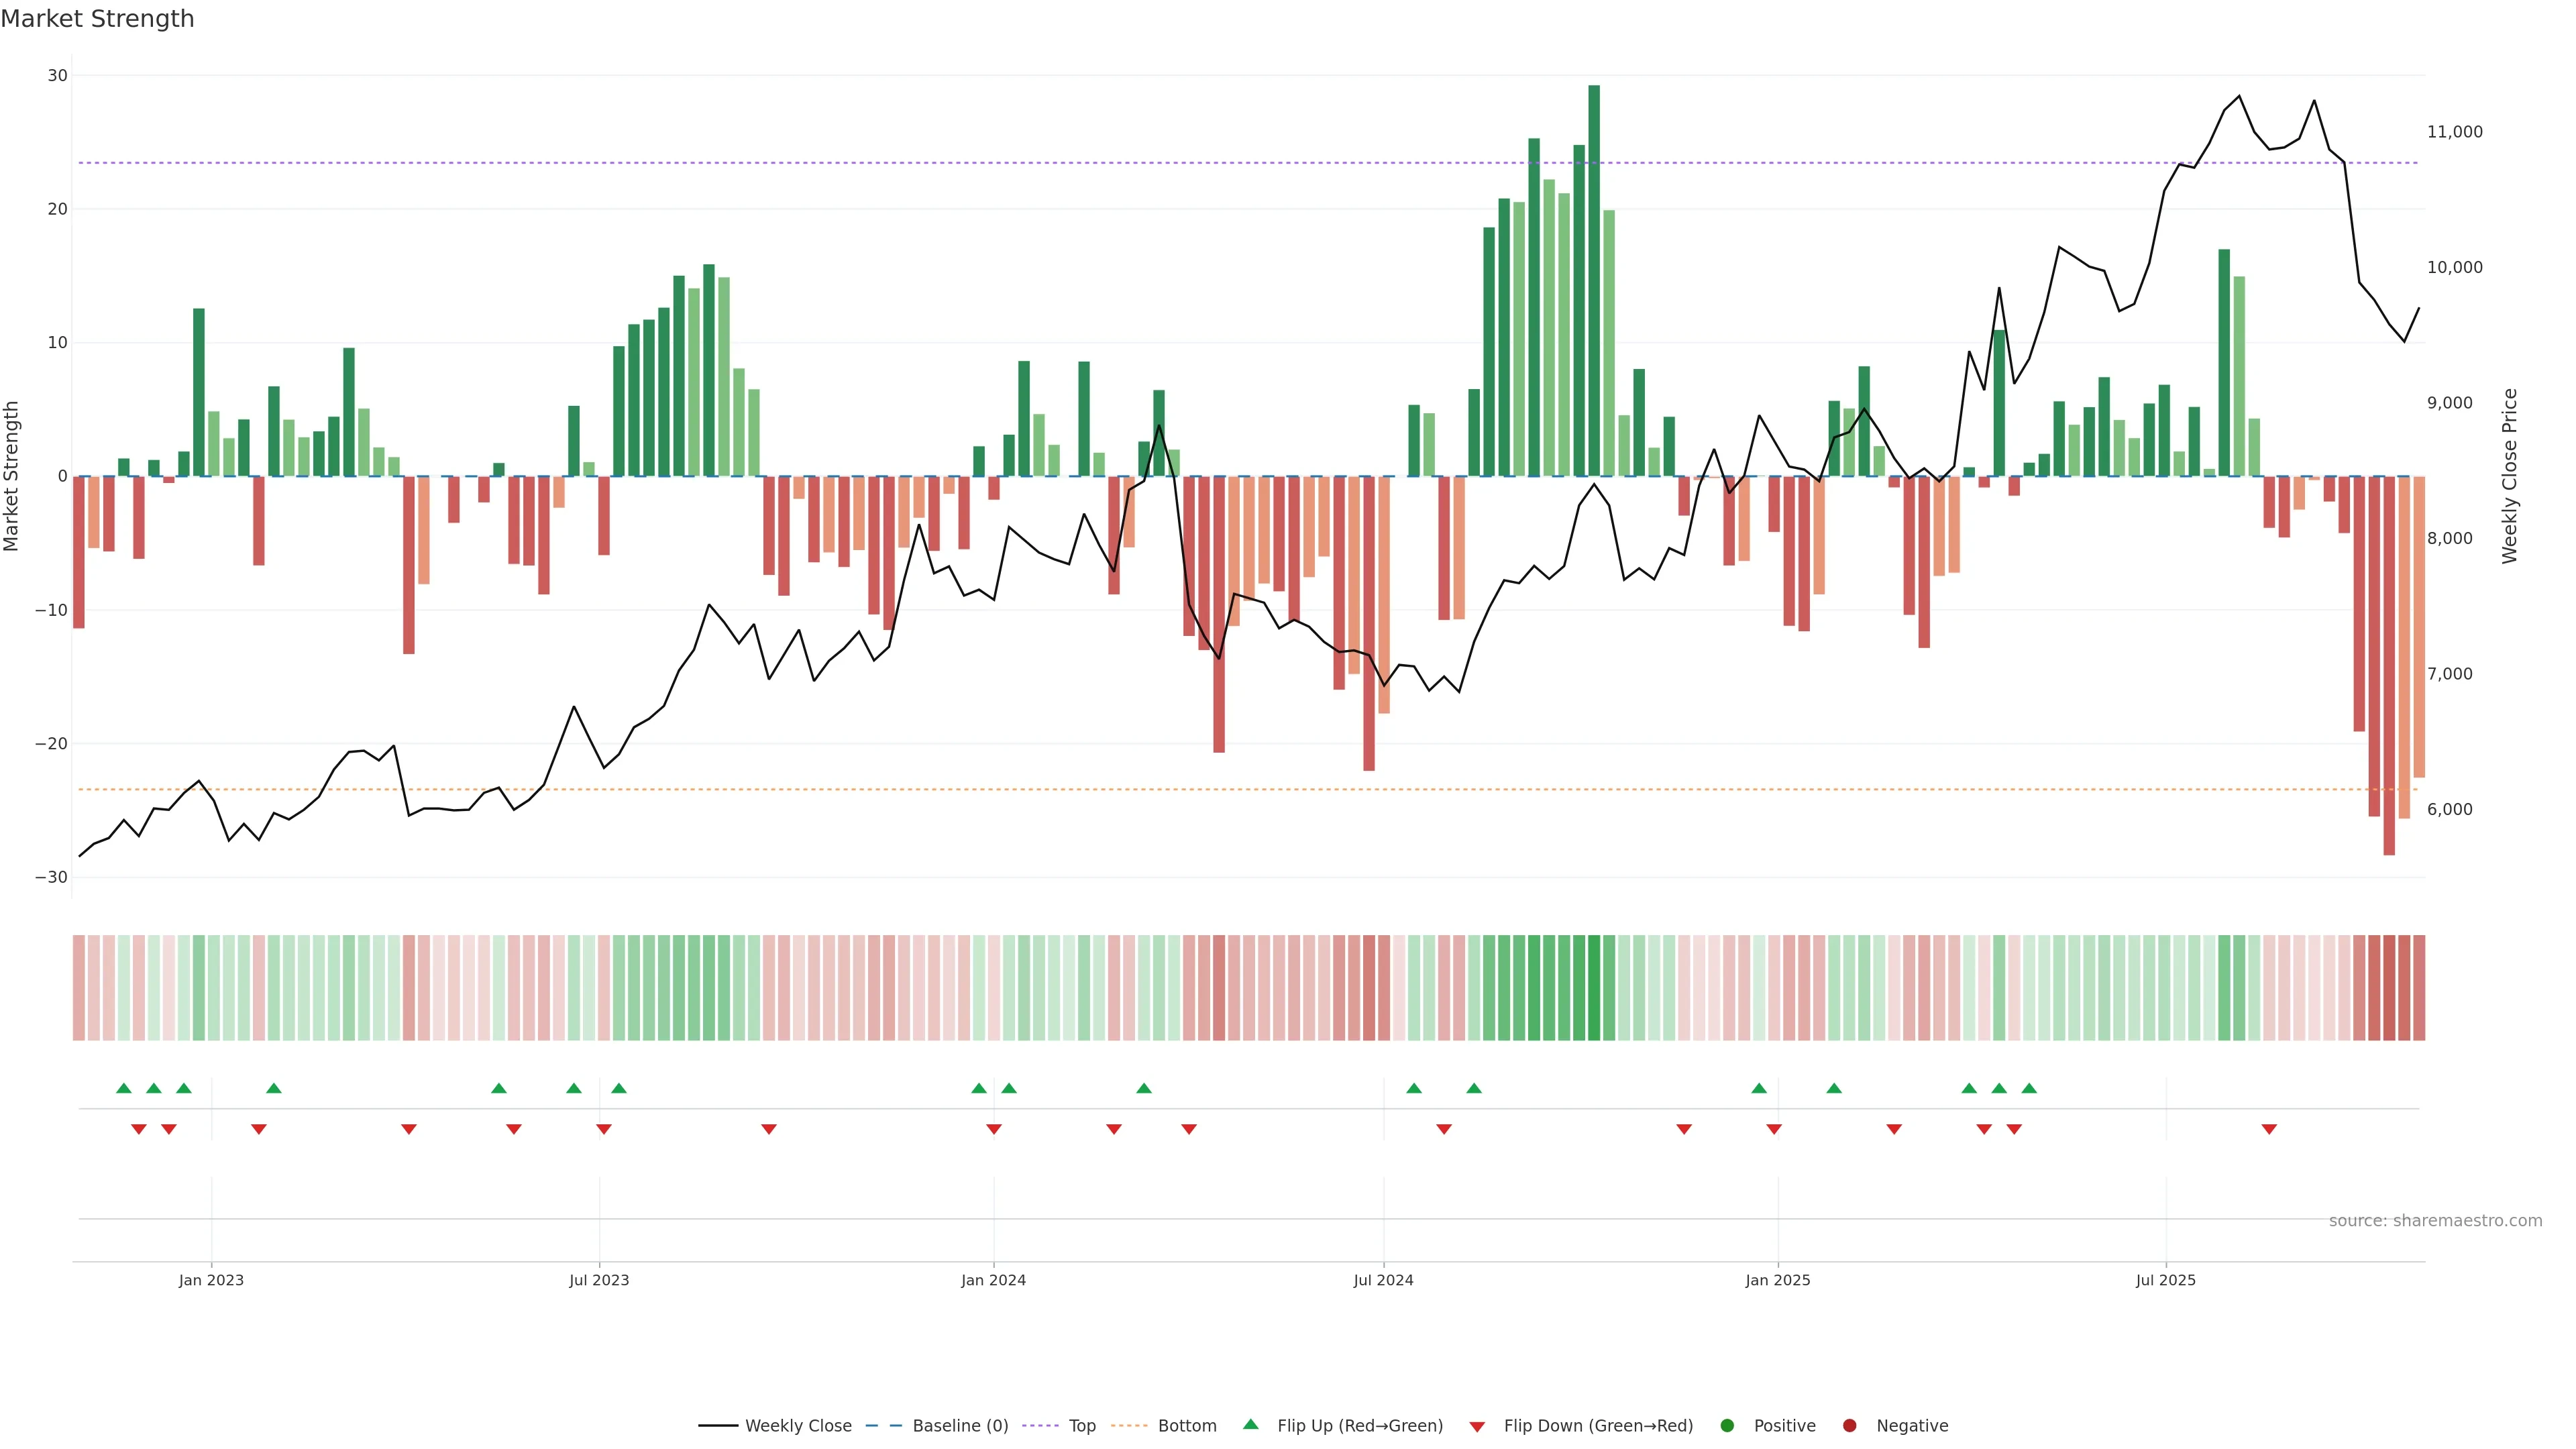The height and width of the screenshot is (1449, 2576).
Task: Click the dark red rightmost heatmap strip cell
Action: pos(2419,988)
